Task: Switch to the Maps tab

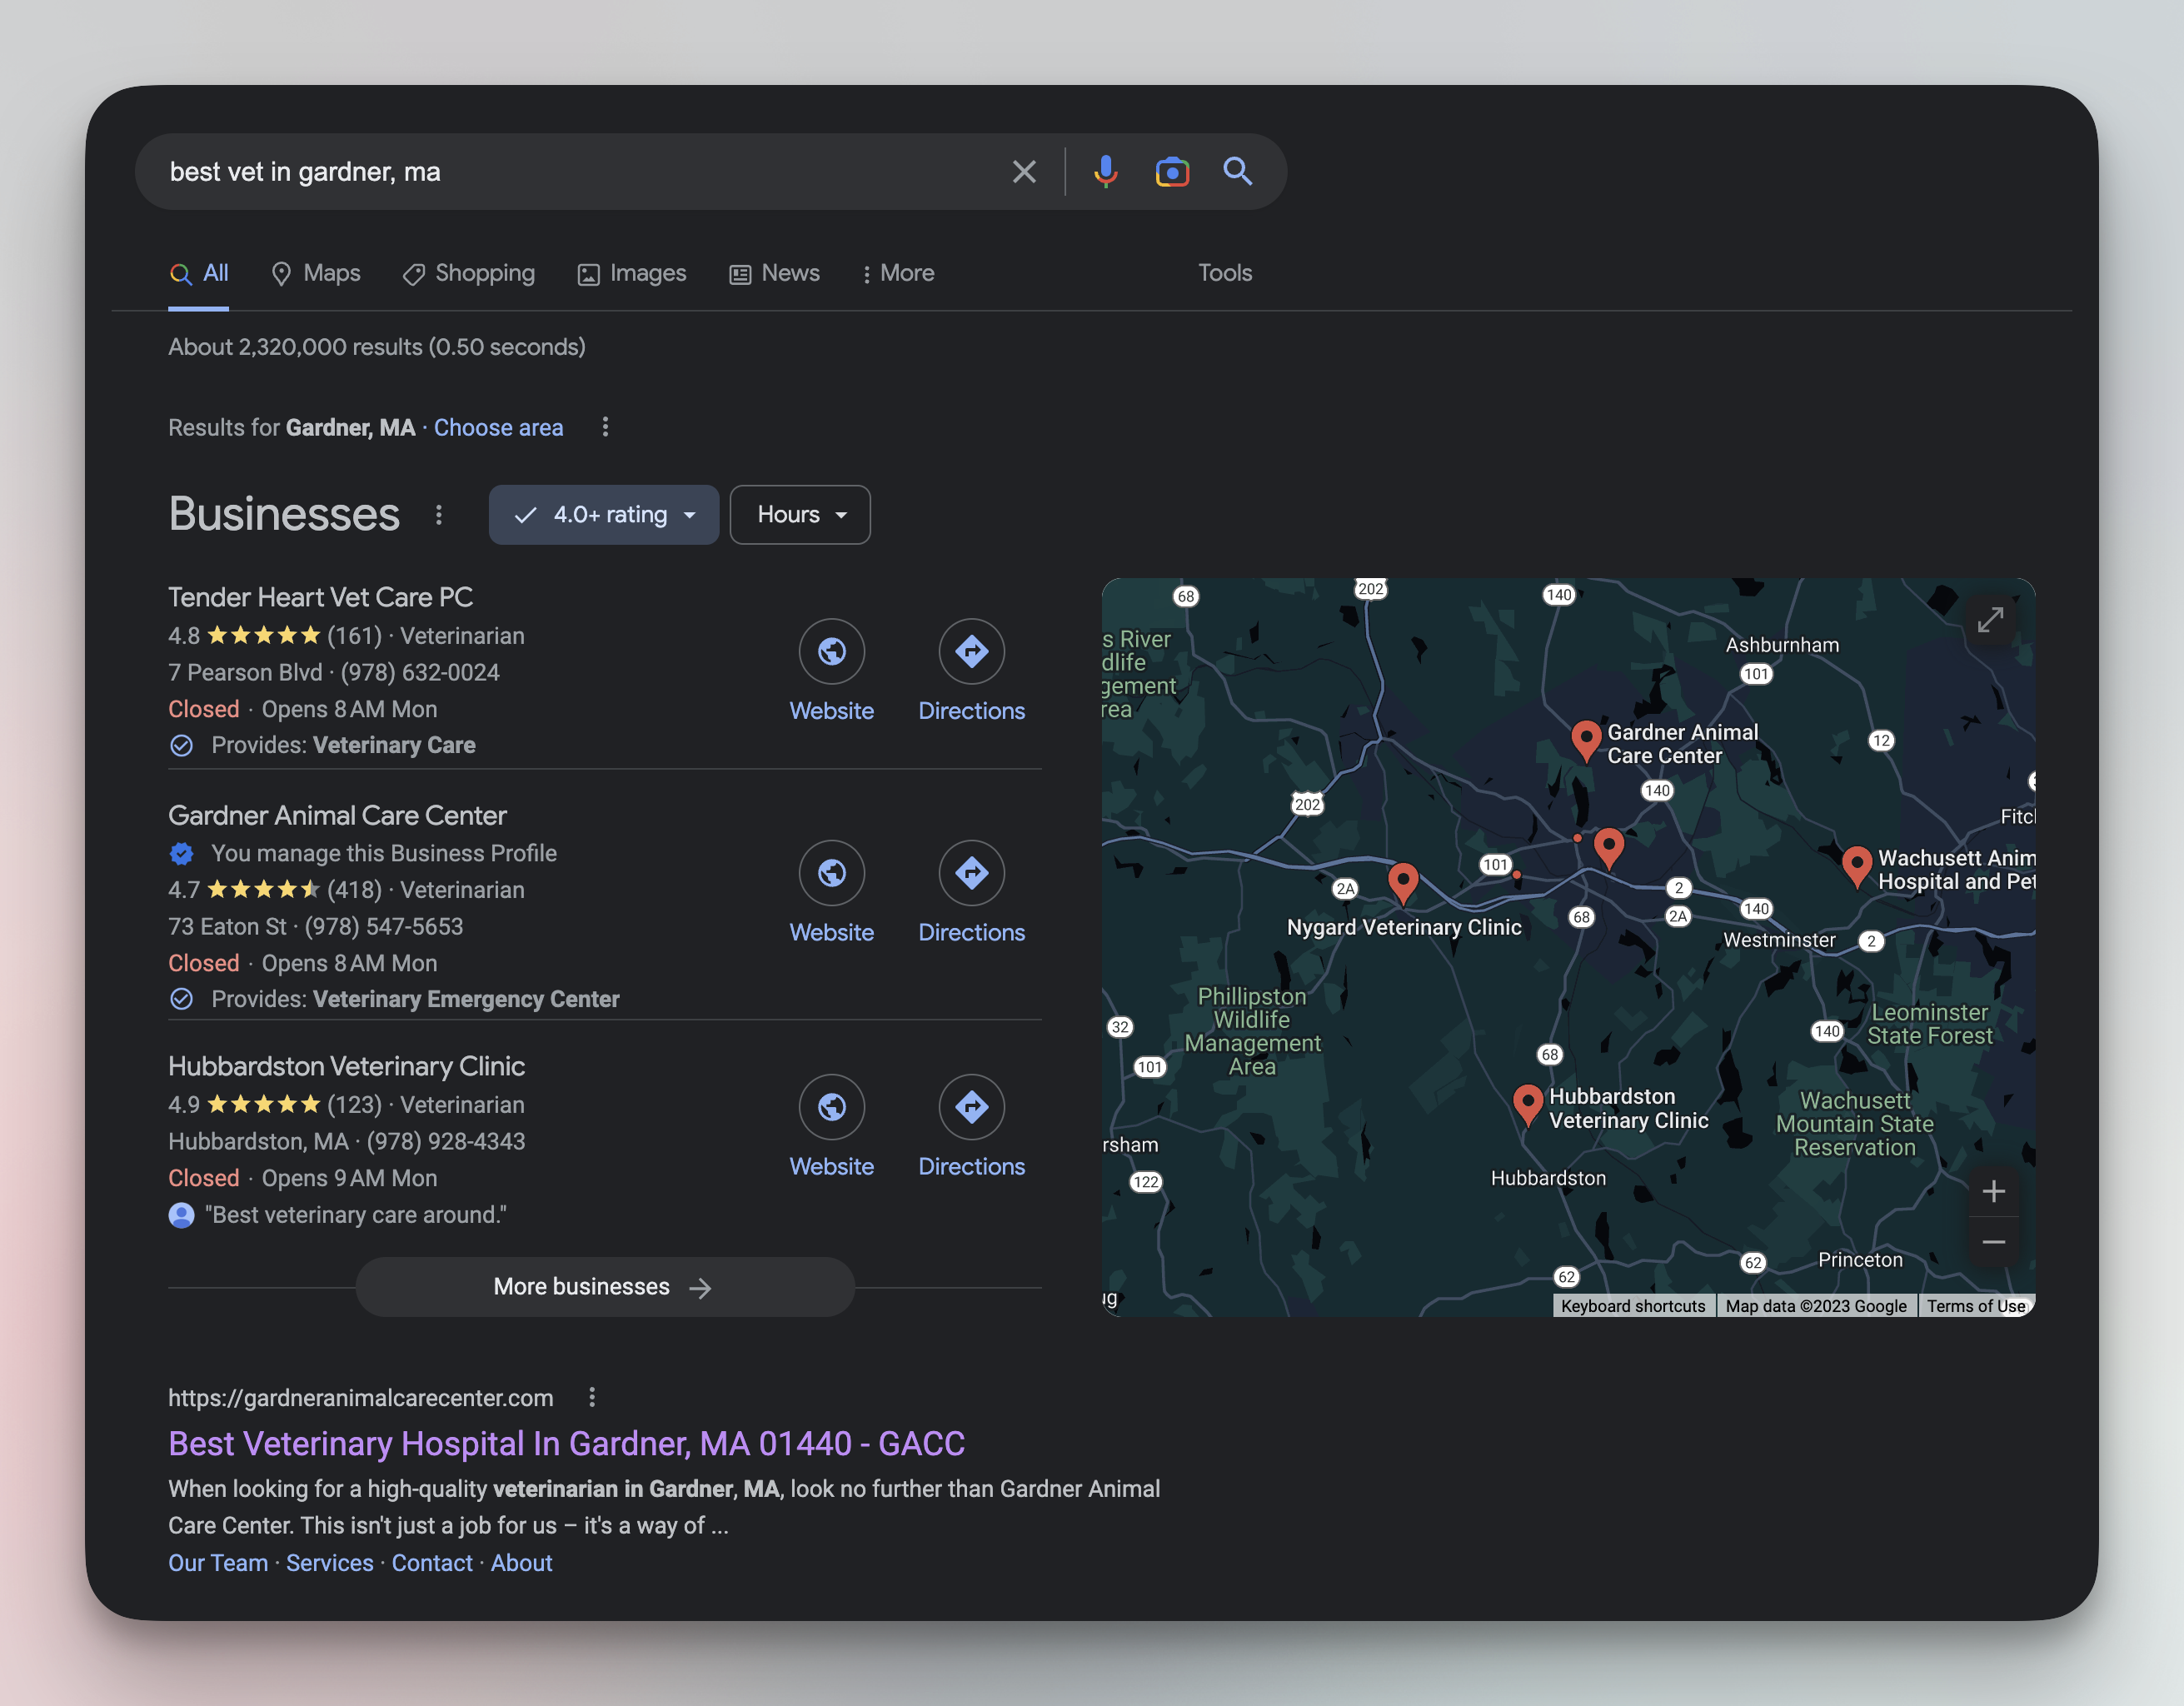Action: [x=316, y=273]
